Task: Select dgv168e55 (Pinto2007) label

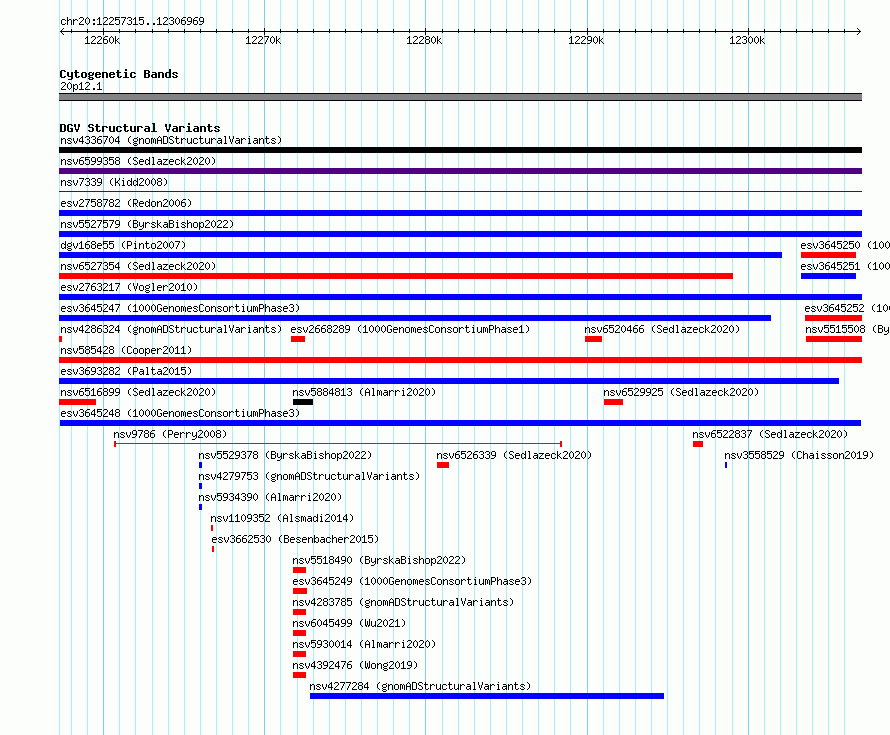Action: (123, 245)
